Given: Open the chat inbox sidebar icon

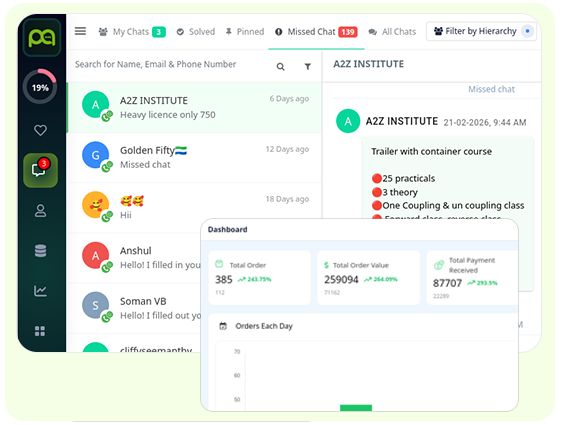Looking at the screenshot, I should click(40, 170).
